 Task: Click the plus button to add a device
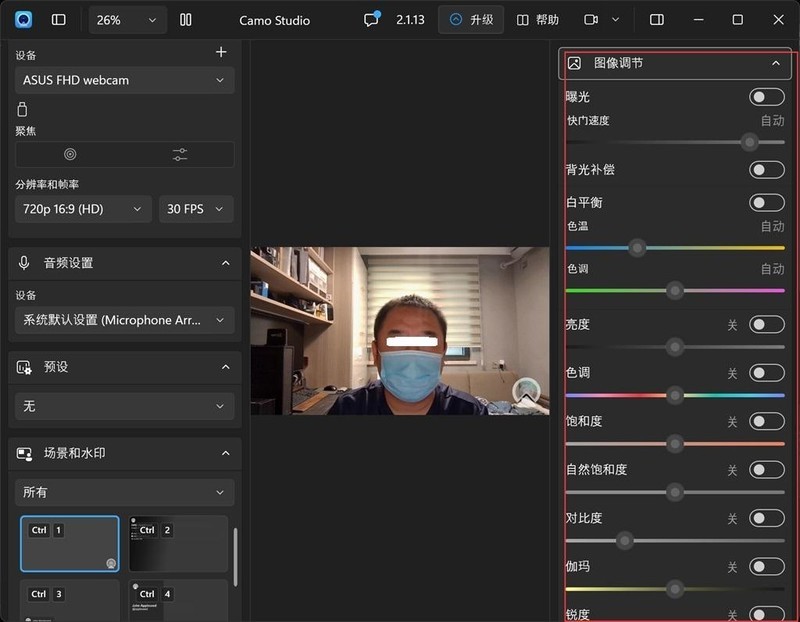[x=221, y=52]
